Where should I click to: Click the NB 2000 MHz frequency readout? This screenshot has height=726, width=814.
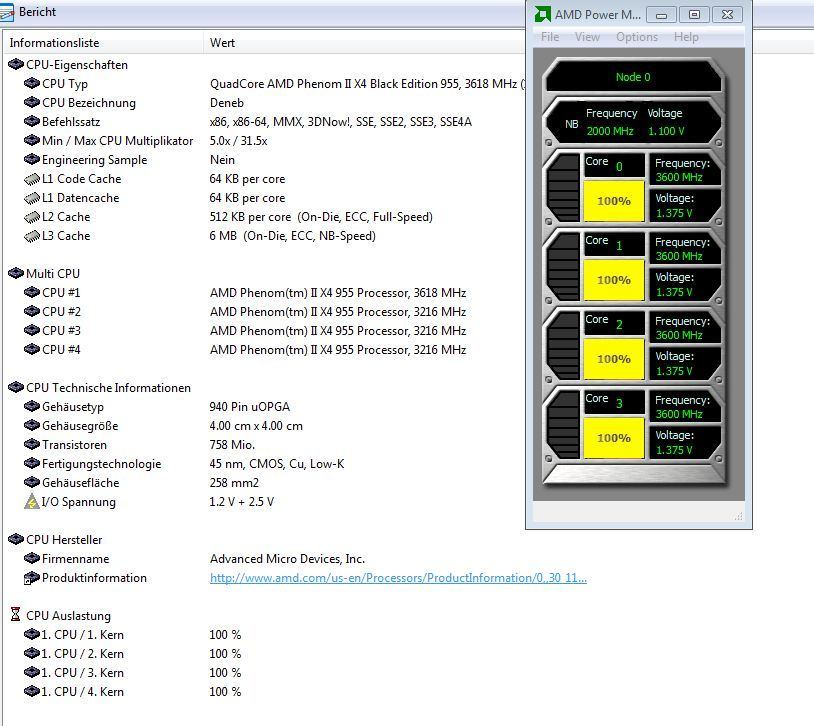pos(610,131)
